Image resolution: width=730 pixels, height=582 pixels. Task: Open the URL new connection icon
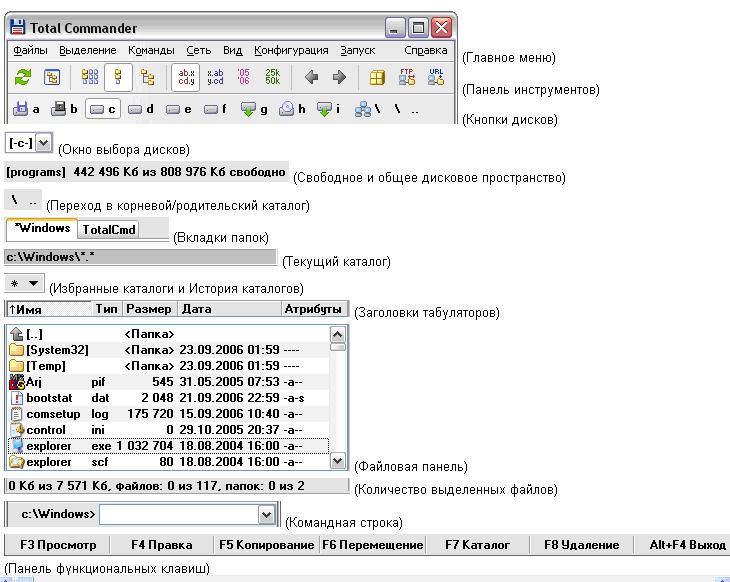tap(436, 77)
